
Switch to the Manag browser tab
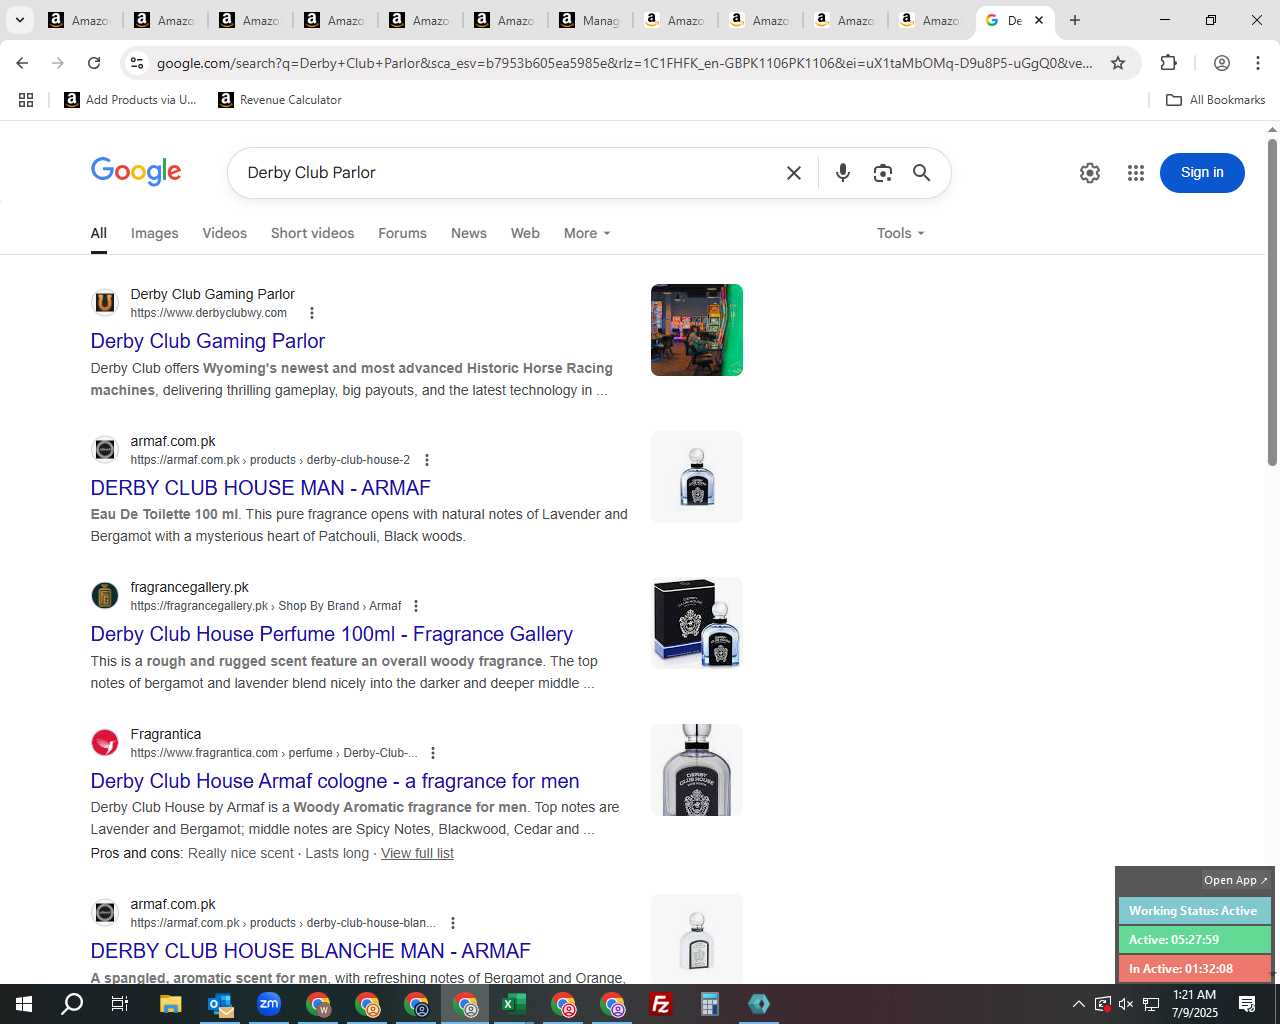pyautogui.click(x=590, y=20)
